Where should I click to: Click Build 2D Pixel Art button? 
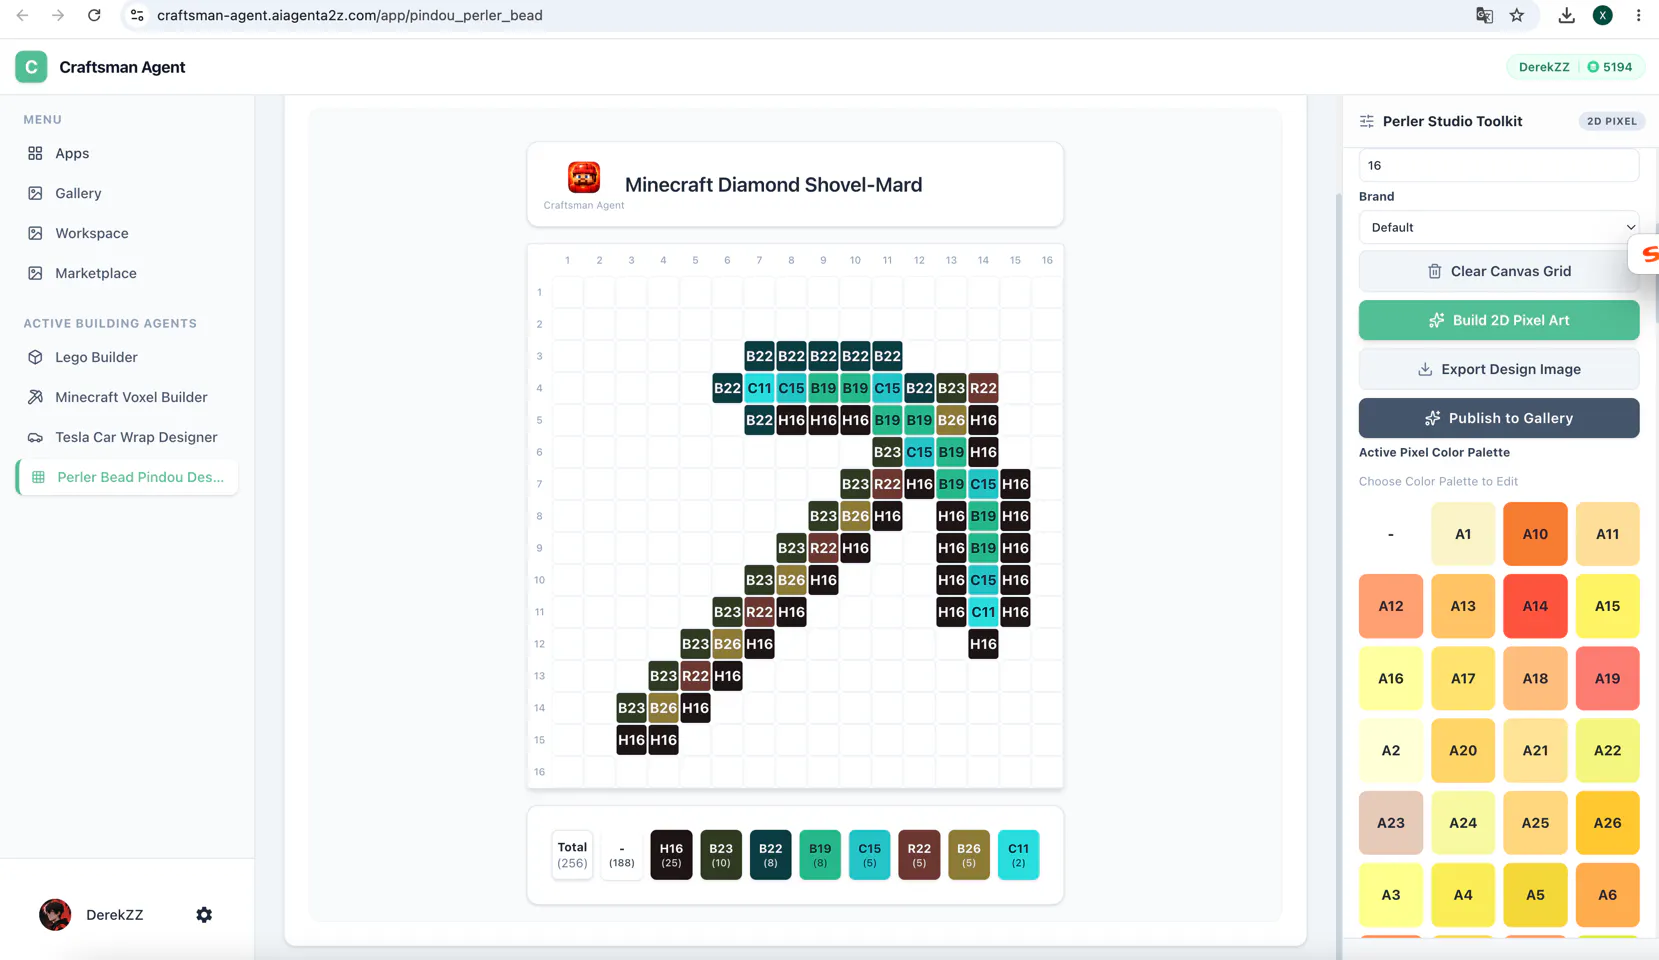tap(1499, 320)
